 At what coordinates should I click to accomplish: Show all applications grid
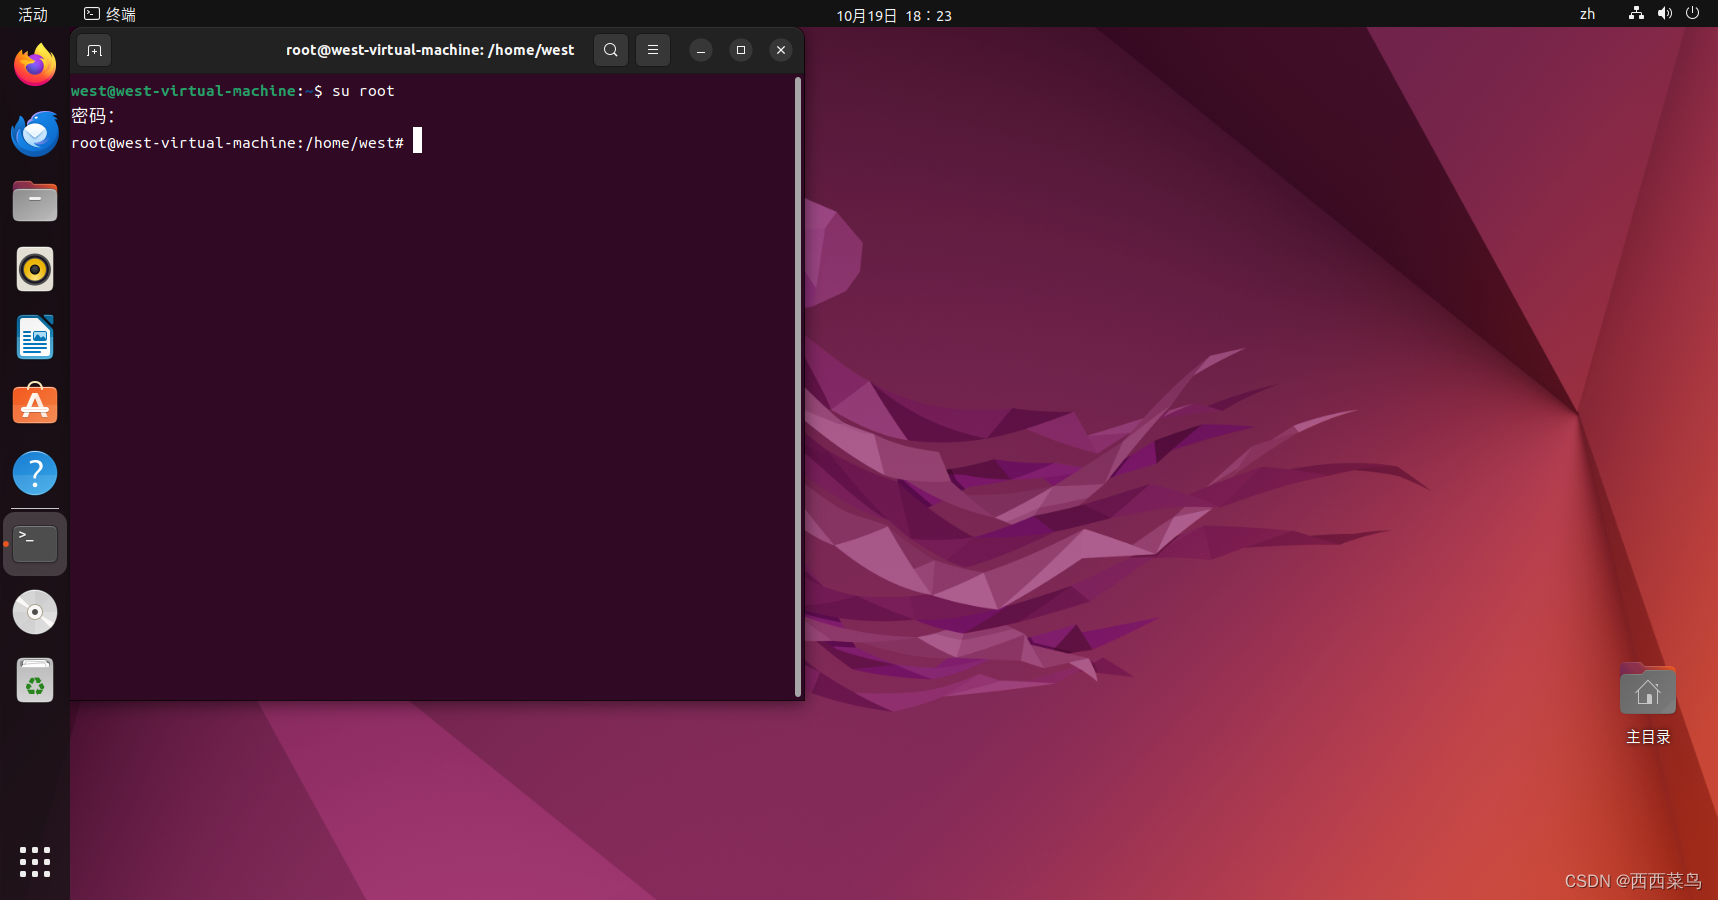point(35,861)
